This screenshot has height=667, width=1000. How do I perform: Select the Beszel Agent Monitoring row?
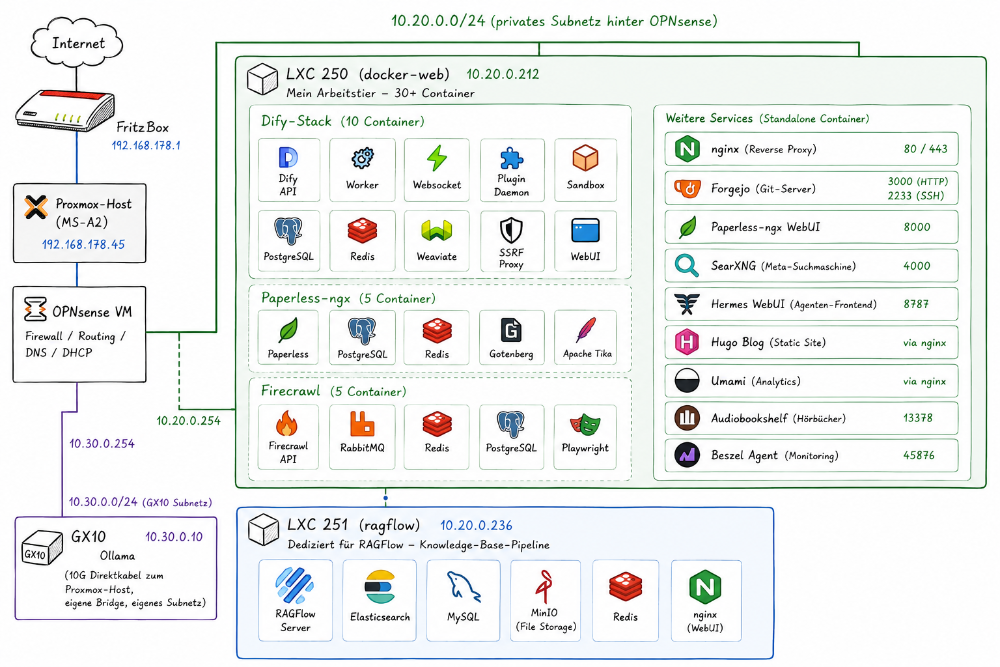pos(811,455)
